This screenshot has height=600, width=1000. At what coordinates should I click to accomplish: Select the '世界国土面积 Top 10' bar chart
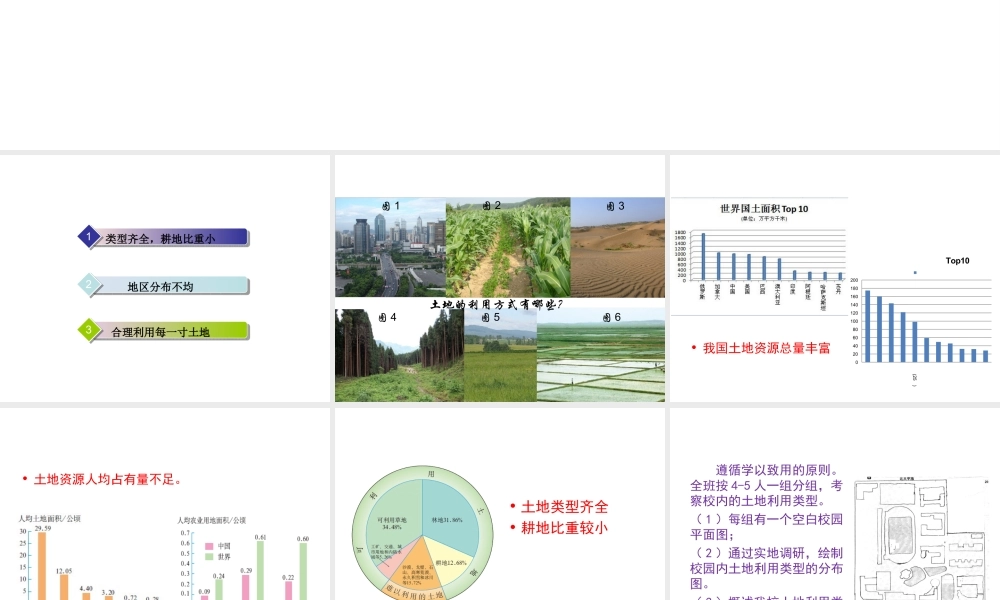pyautogui.click(x=760, y=256)
